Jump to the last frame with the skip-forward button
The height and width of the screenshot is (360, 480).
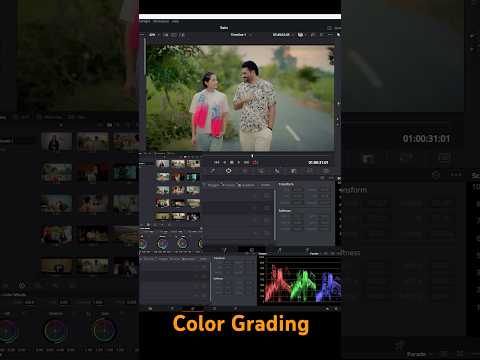tap(247, 162)
